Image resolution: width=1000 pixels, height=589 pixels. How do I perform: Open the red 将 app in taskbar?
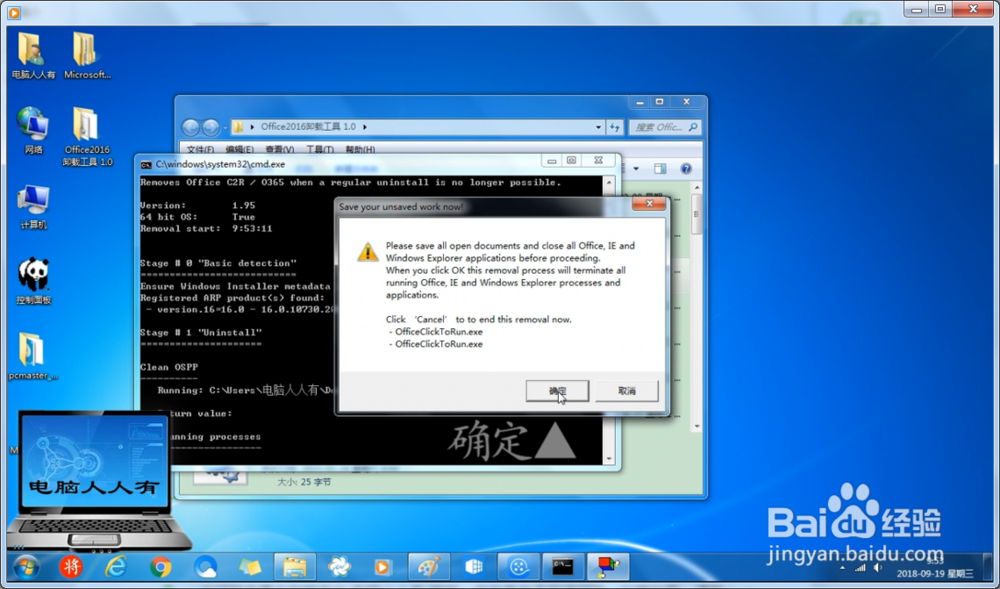click(71, 566)
